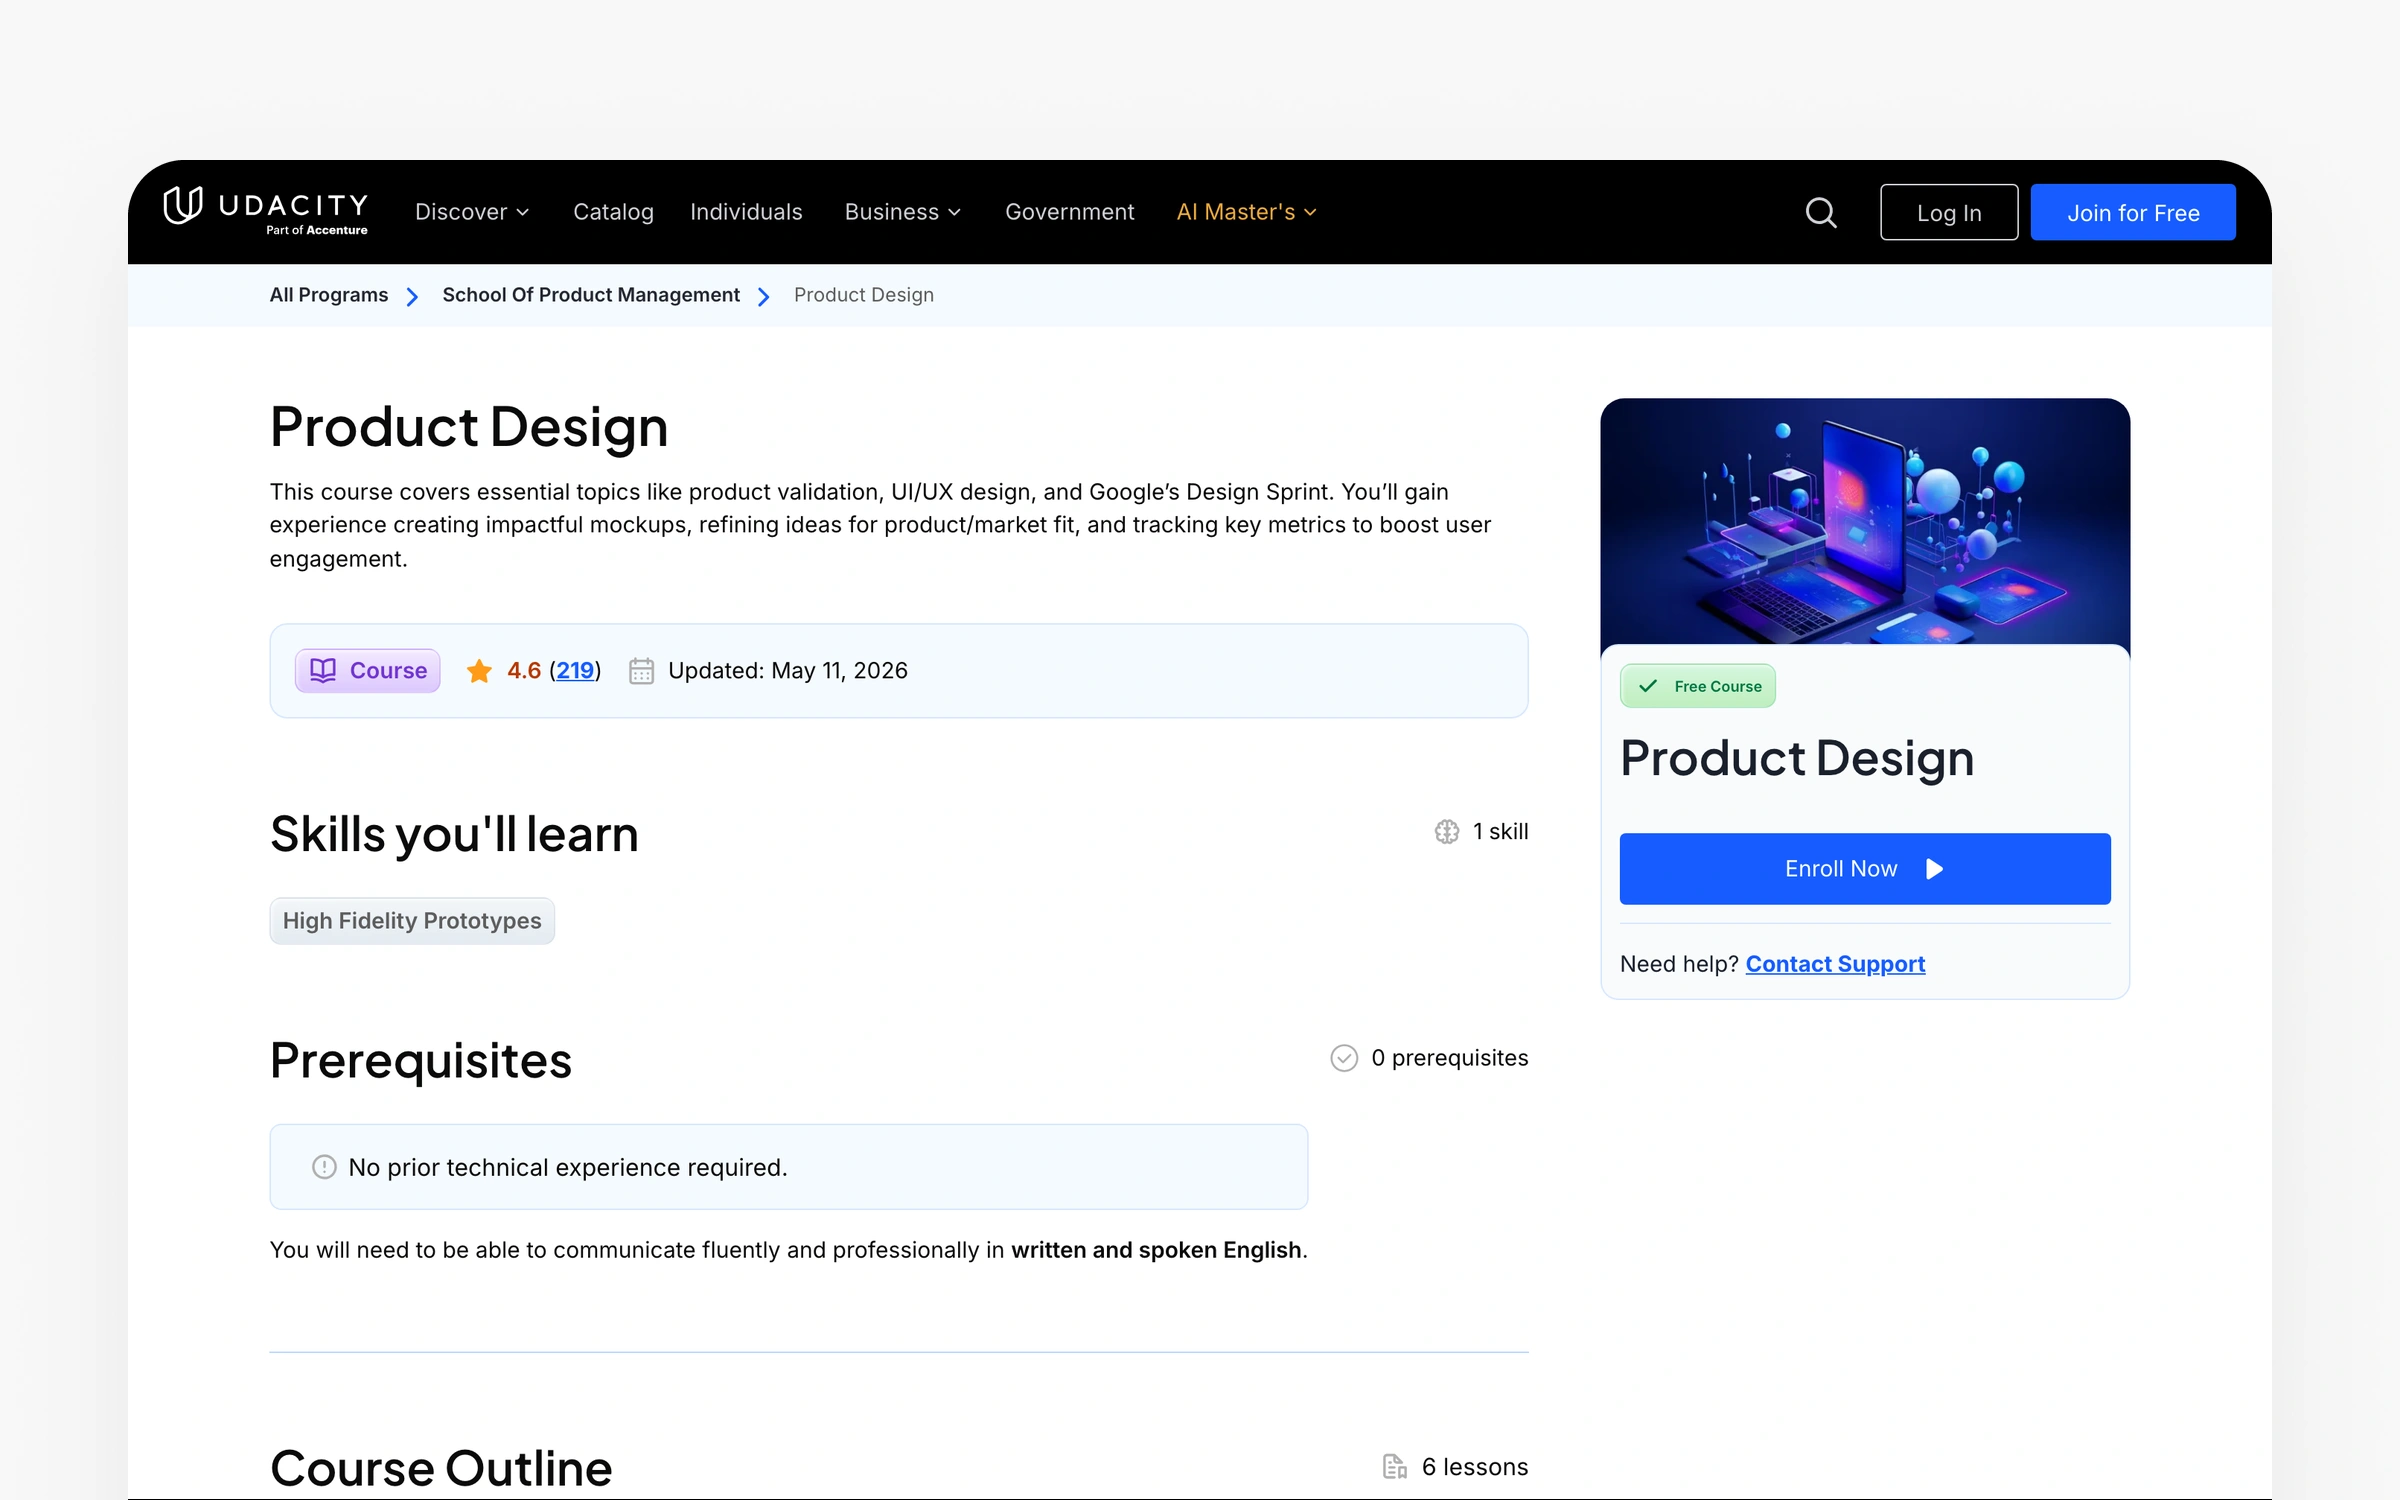Click the '0 prerequisites' count text
The image size is (2400, 1500).
(1450, 1058)
